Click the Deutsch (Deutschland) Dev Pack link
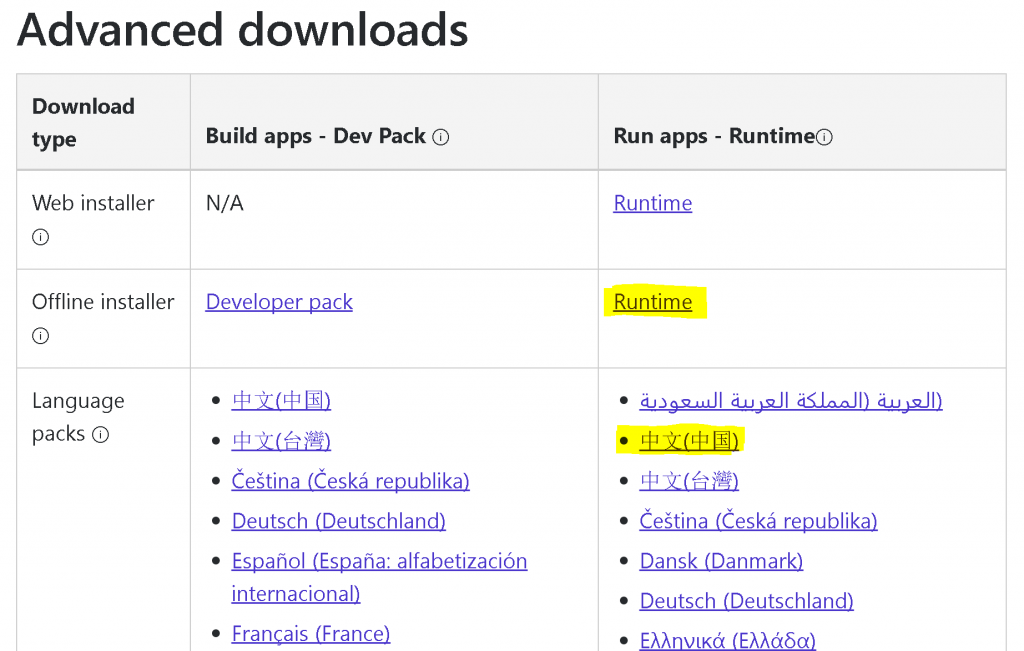Screen dimensions: 1024x651 point(338,521)
